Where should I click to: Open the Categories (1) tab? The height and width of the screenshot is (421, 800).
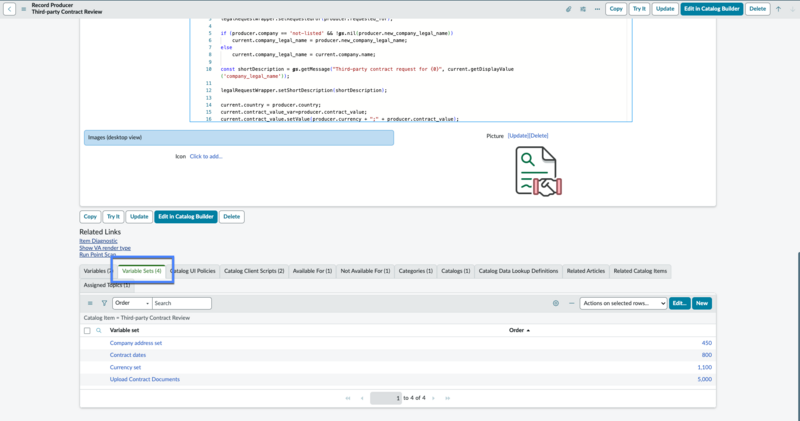tap(415, 271)
